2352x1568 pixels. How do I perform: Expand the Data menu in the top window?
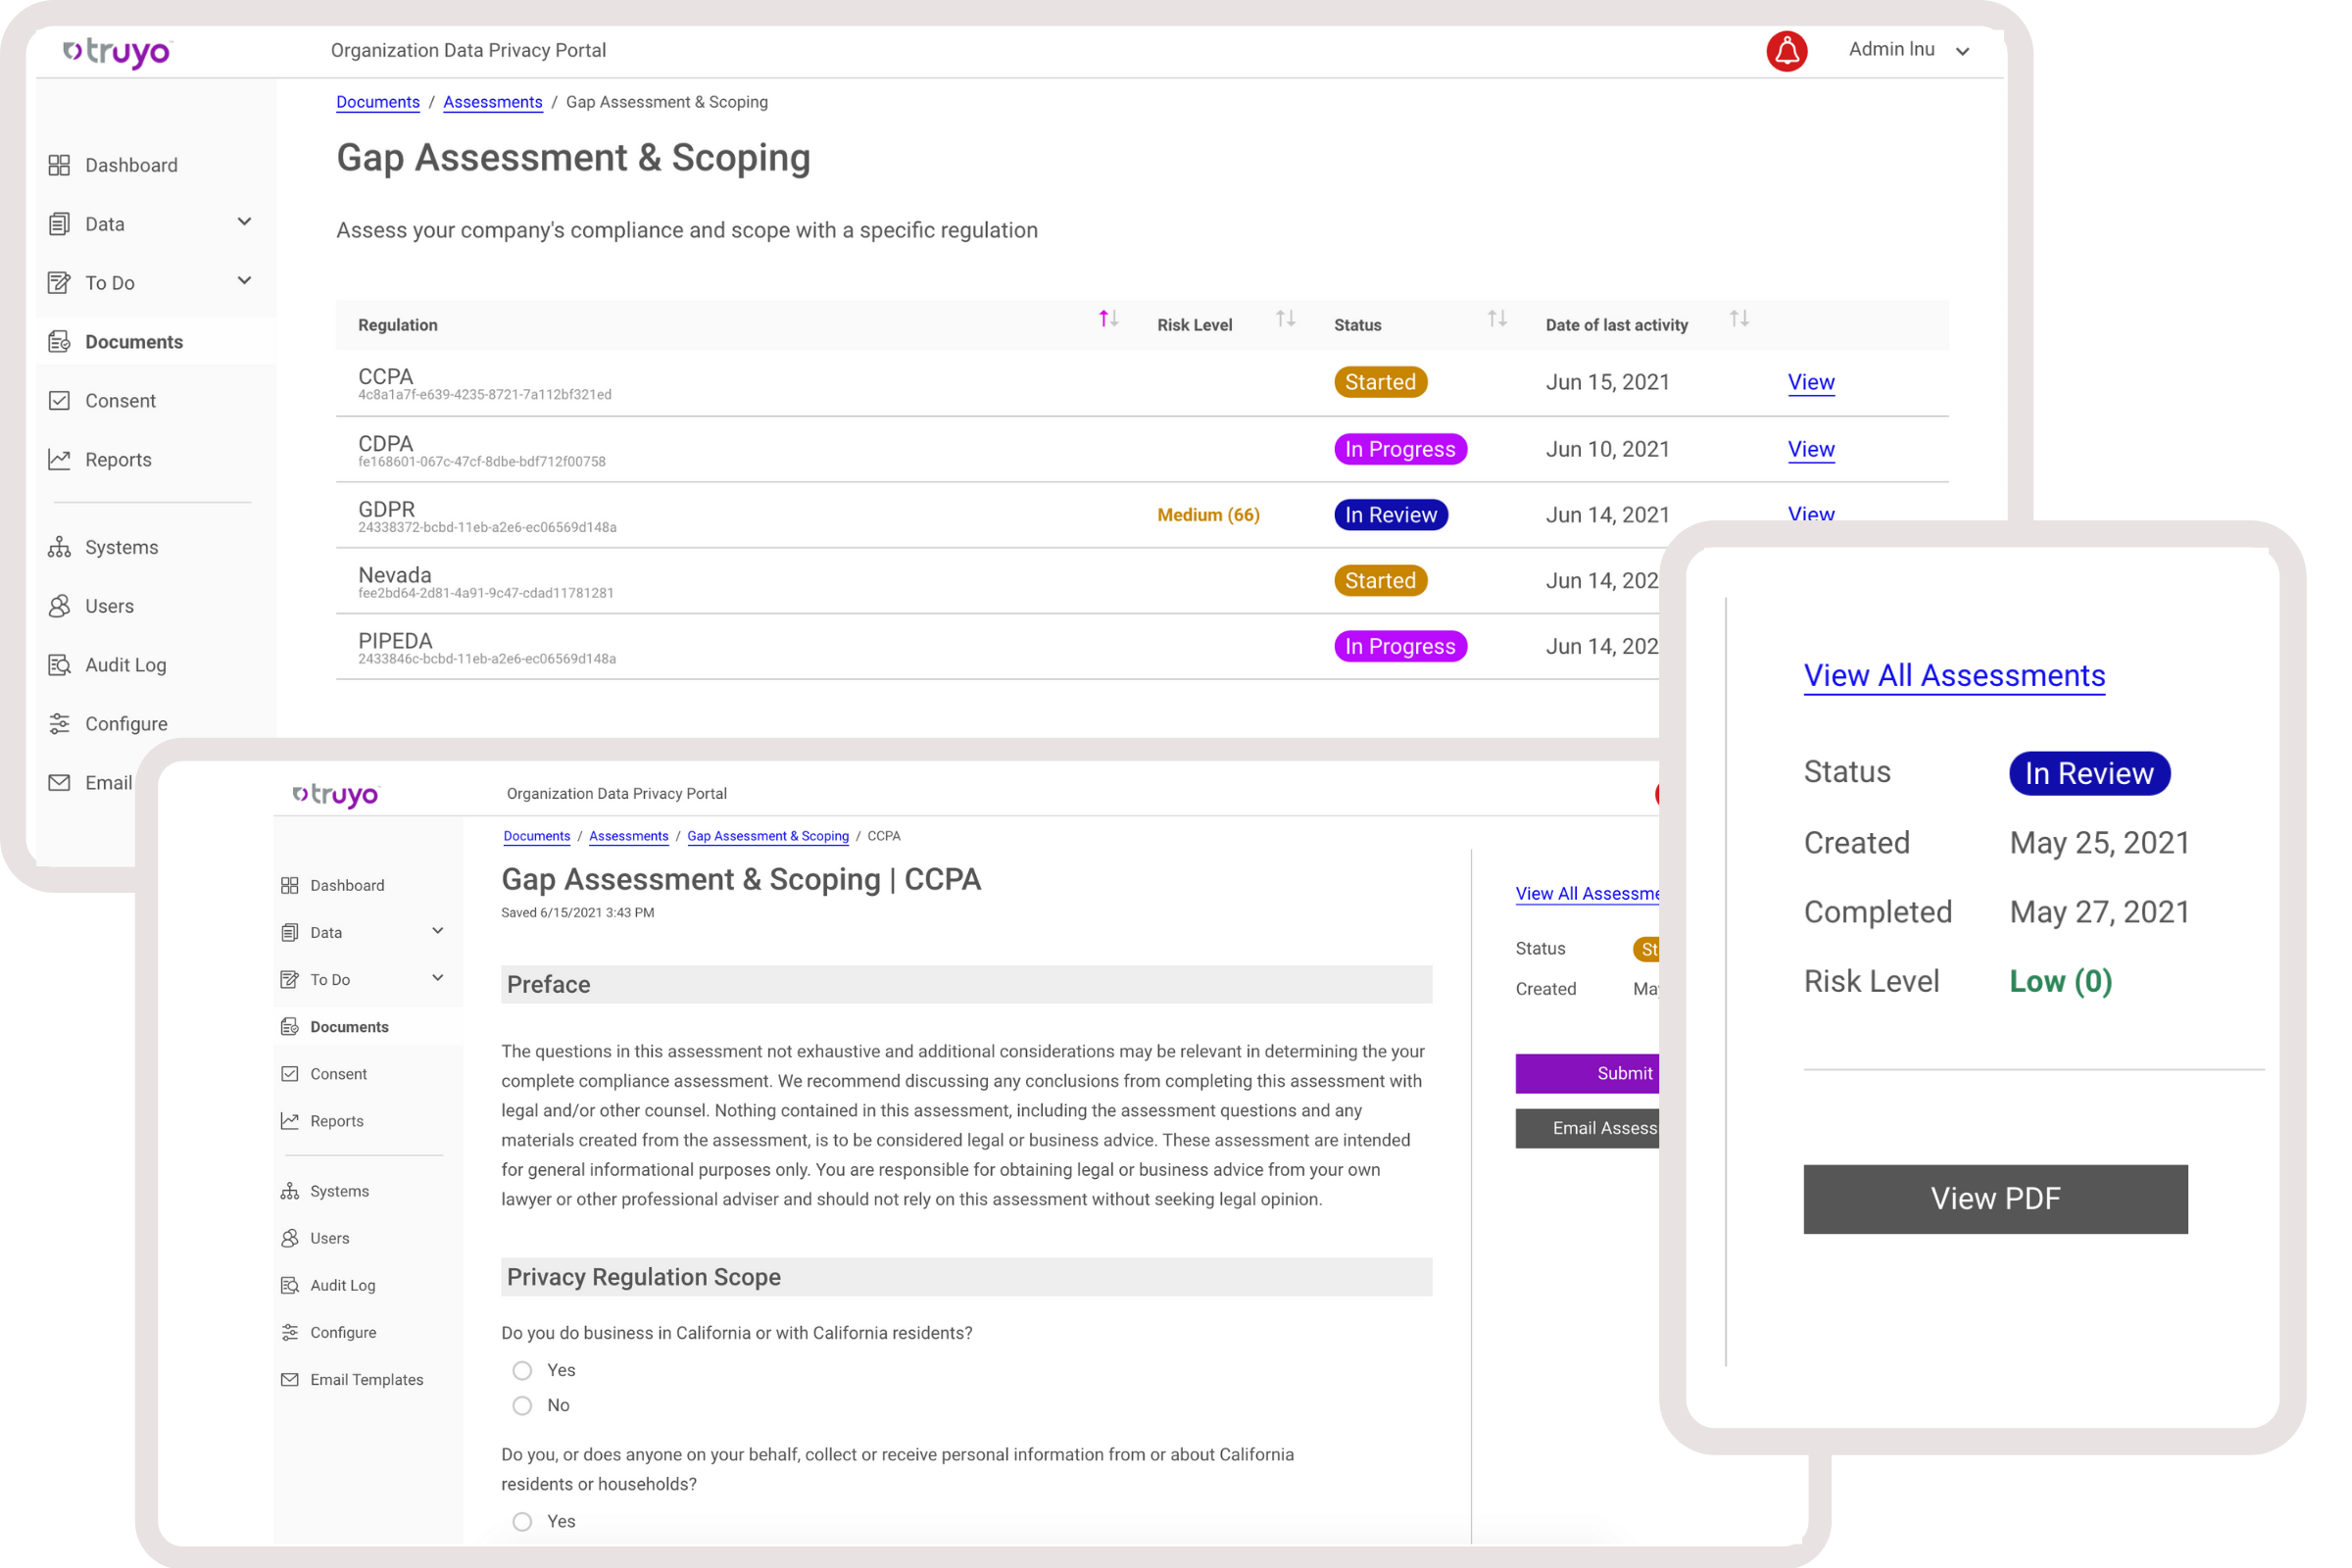point(244,222)
